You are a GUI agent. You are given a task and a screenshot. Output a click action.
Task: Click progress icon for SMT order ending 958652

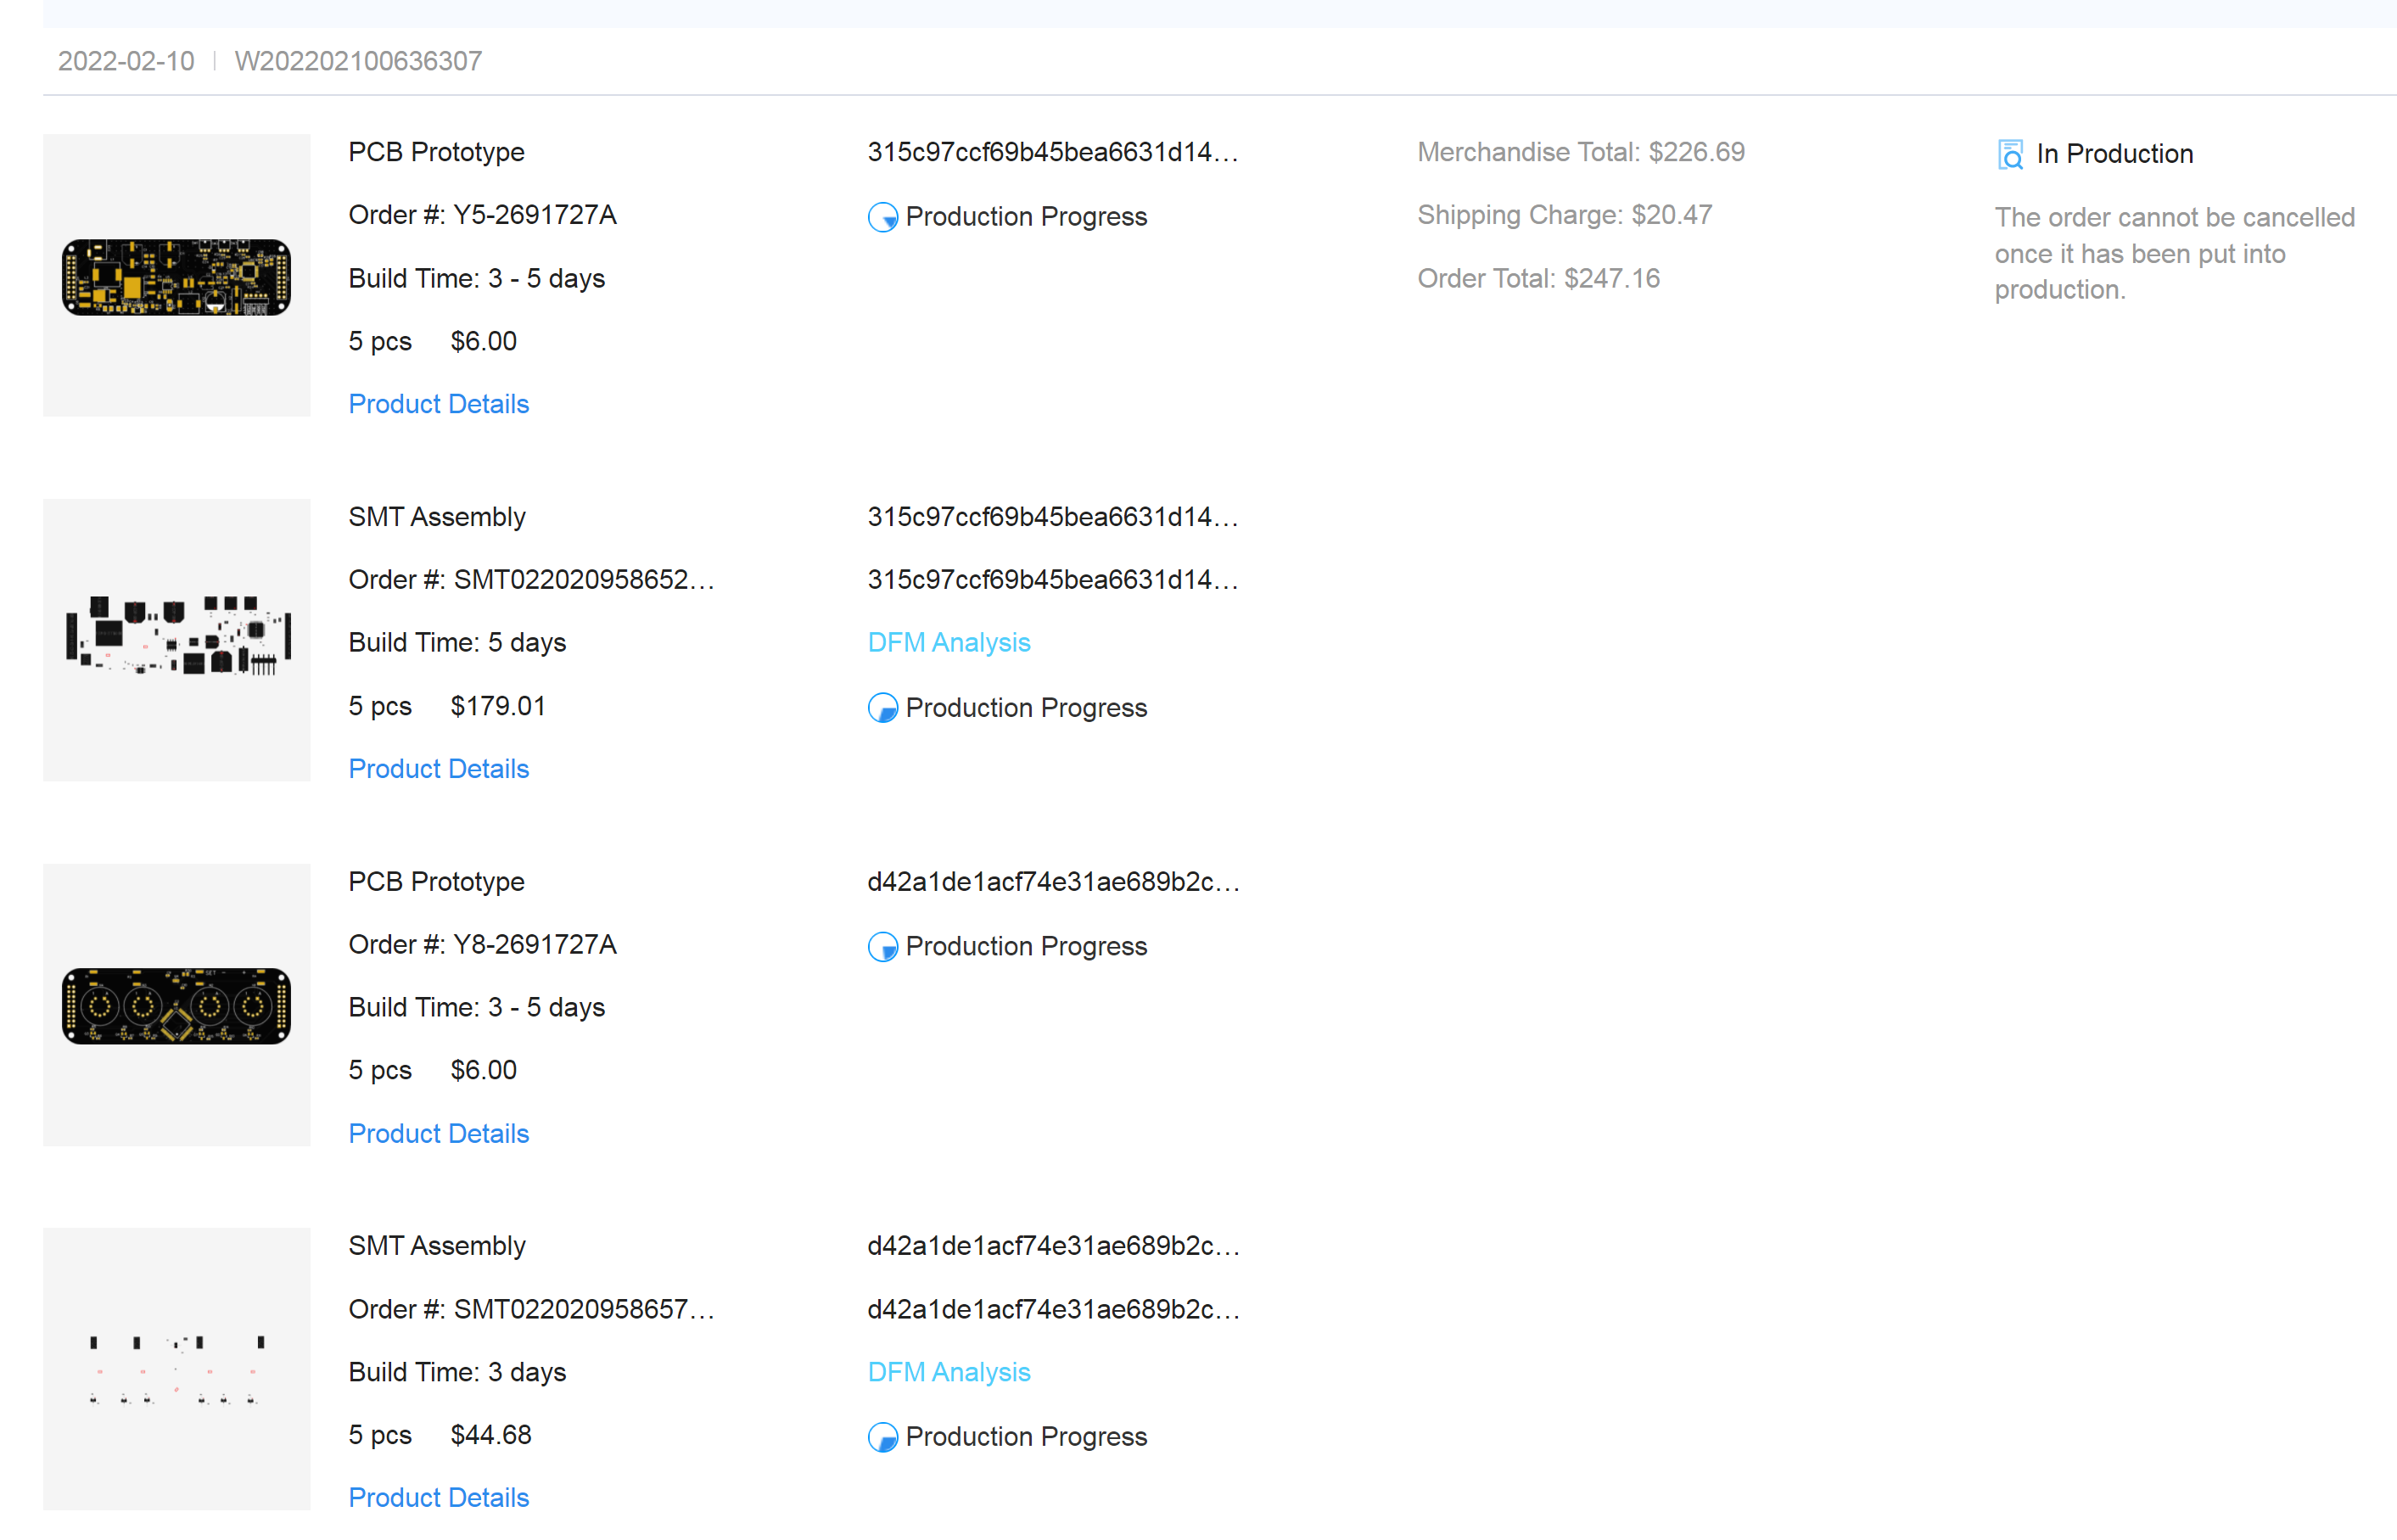tap(882, 708)
